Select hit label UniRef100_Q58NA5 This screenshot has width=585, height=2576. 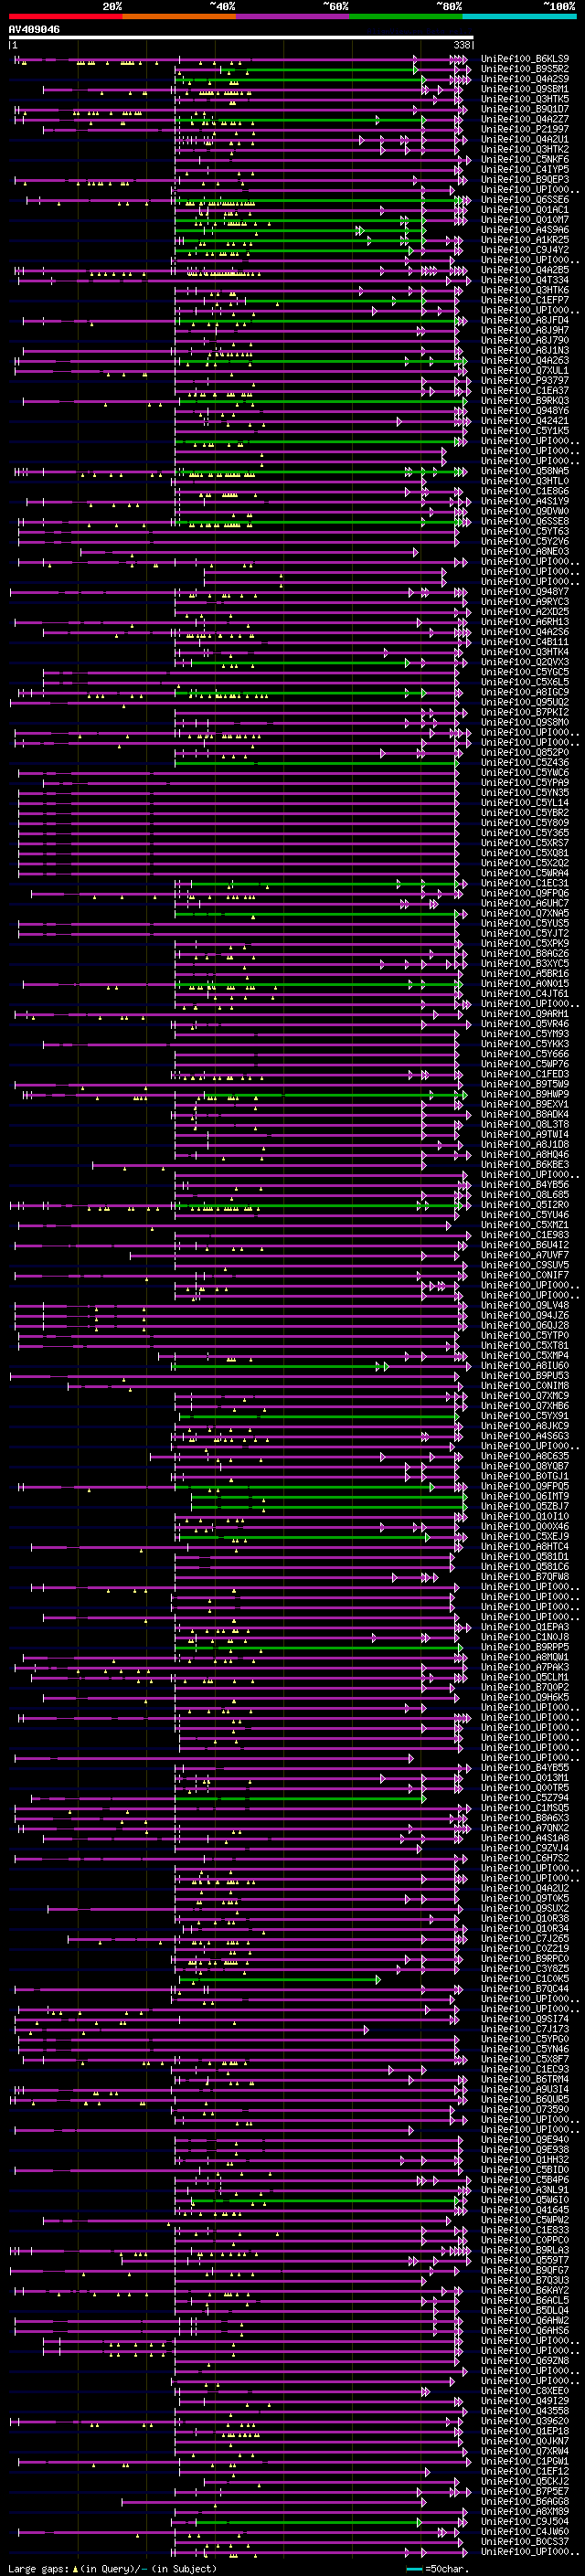tap(525, 471)
